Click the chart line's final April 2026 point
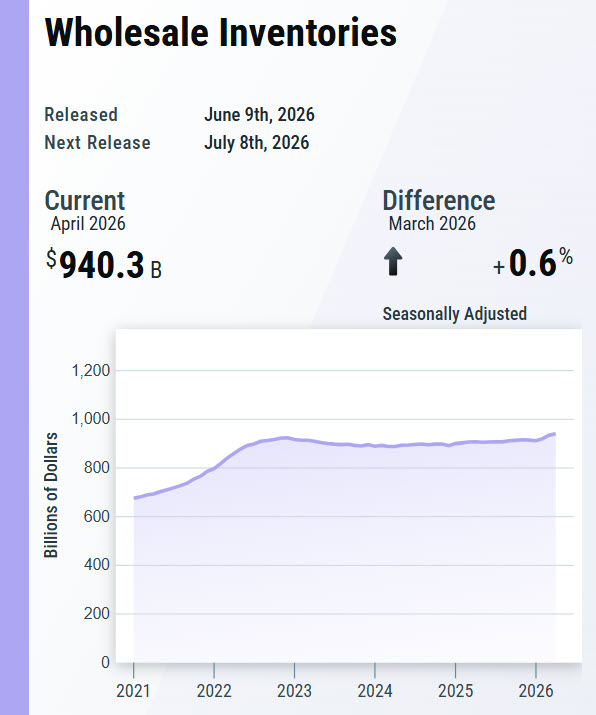 555,434
